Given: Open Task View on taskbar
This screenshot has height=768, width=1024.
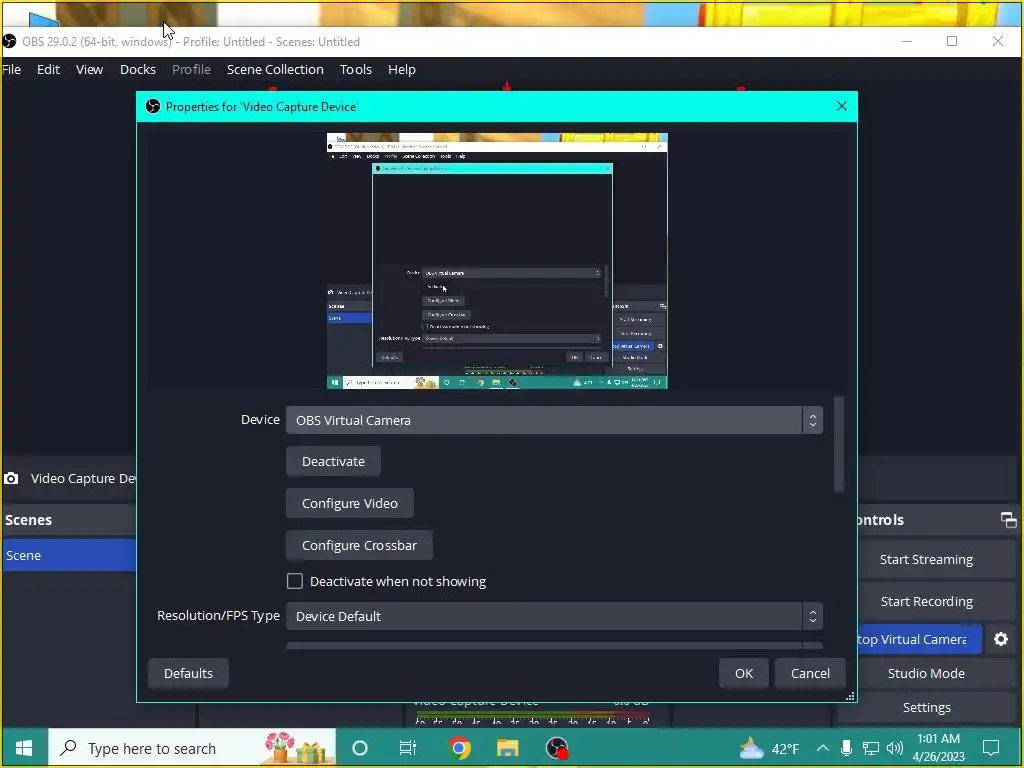Looking at the screenshot, I should pos(408,748).
